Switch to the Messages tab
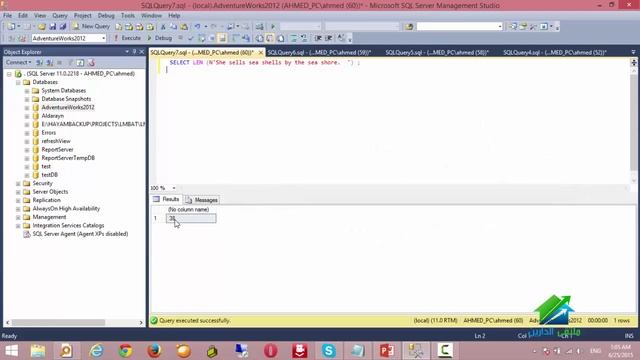640x360 pixels. point(202,200)
